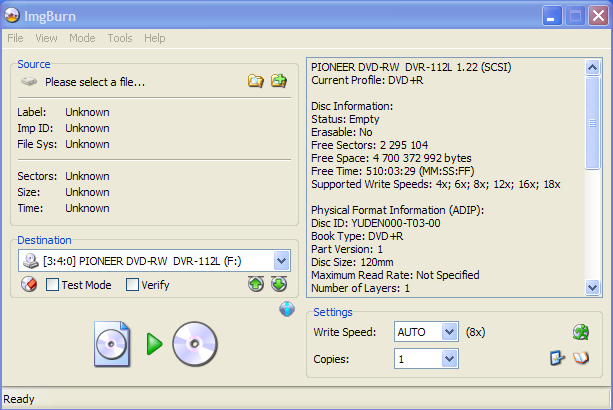The width and height of the screenshot is (613, 410).
Task: Click the gray drive icon beside file prompt
Action: pyautogui.click(x=29, y=81)
